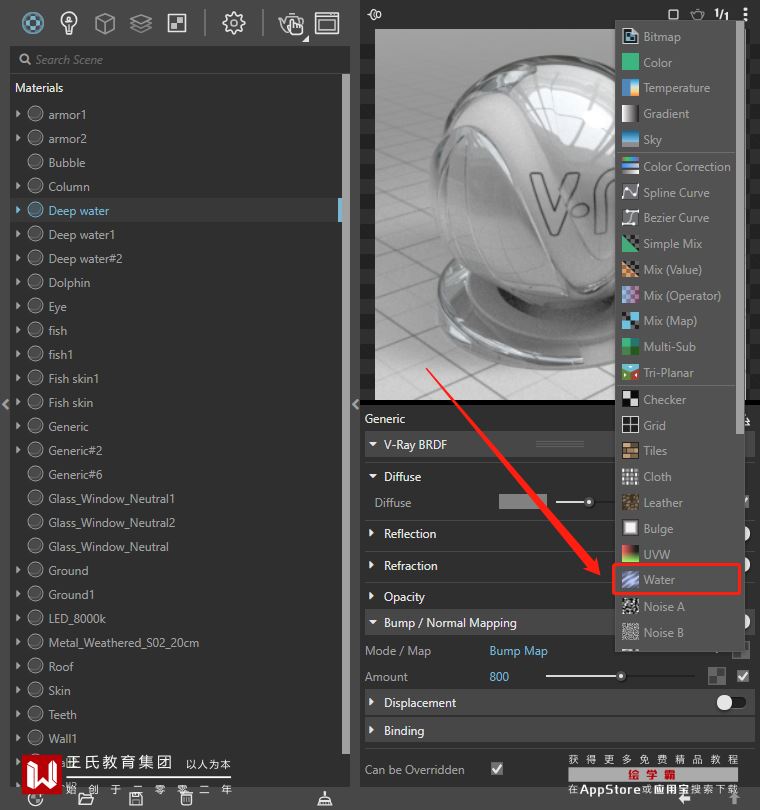
Task: Click the preview options kebab menu
Action: tap(745, 14)
